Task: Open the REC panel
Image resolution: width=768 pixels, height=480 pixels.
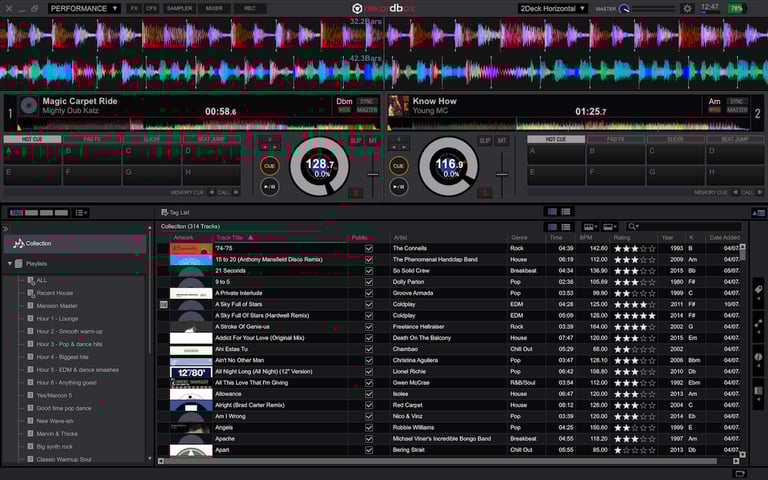Action: coord(250,8)
